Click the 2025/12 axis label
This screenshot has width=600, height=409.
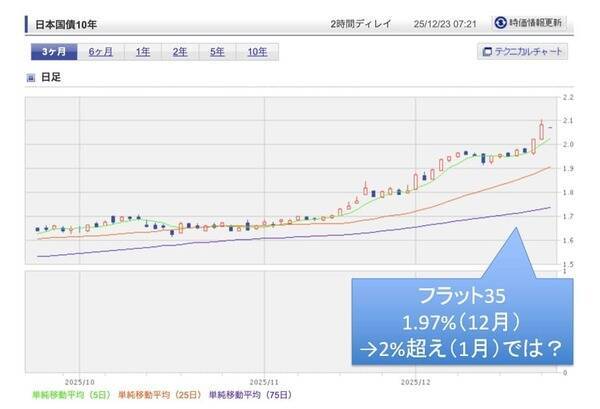tap(416, 382)
